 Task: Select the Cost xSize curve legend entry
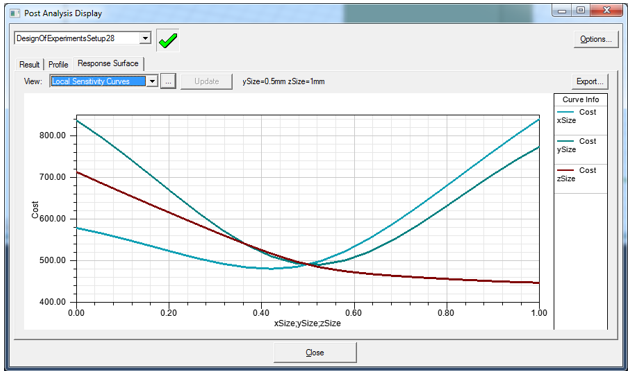click(580, 116)
